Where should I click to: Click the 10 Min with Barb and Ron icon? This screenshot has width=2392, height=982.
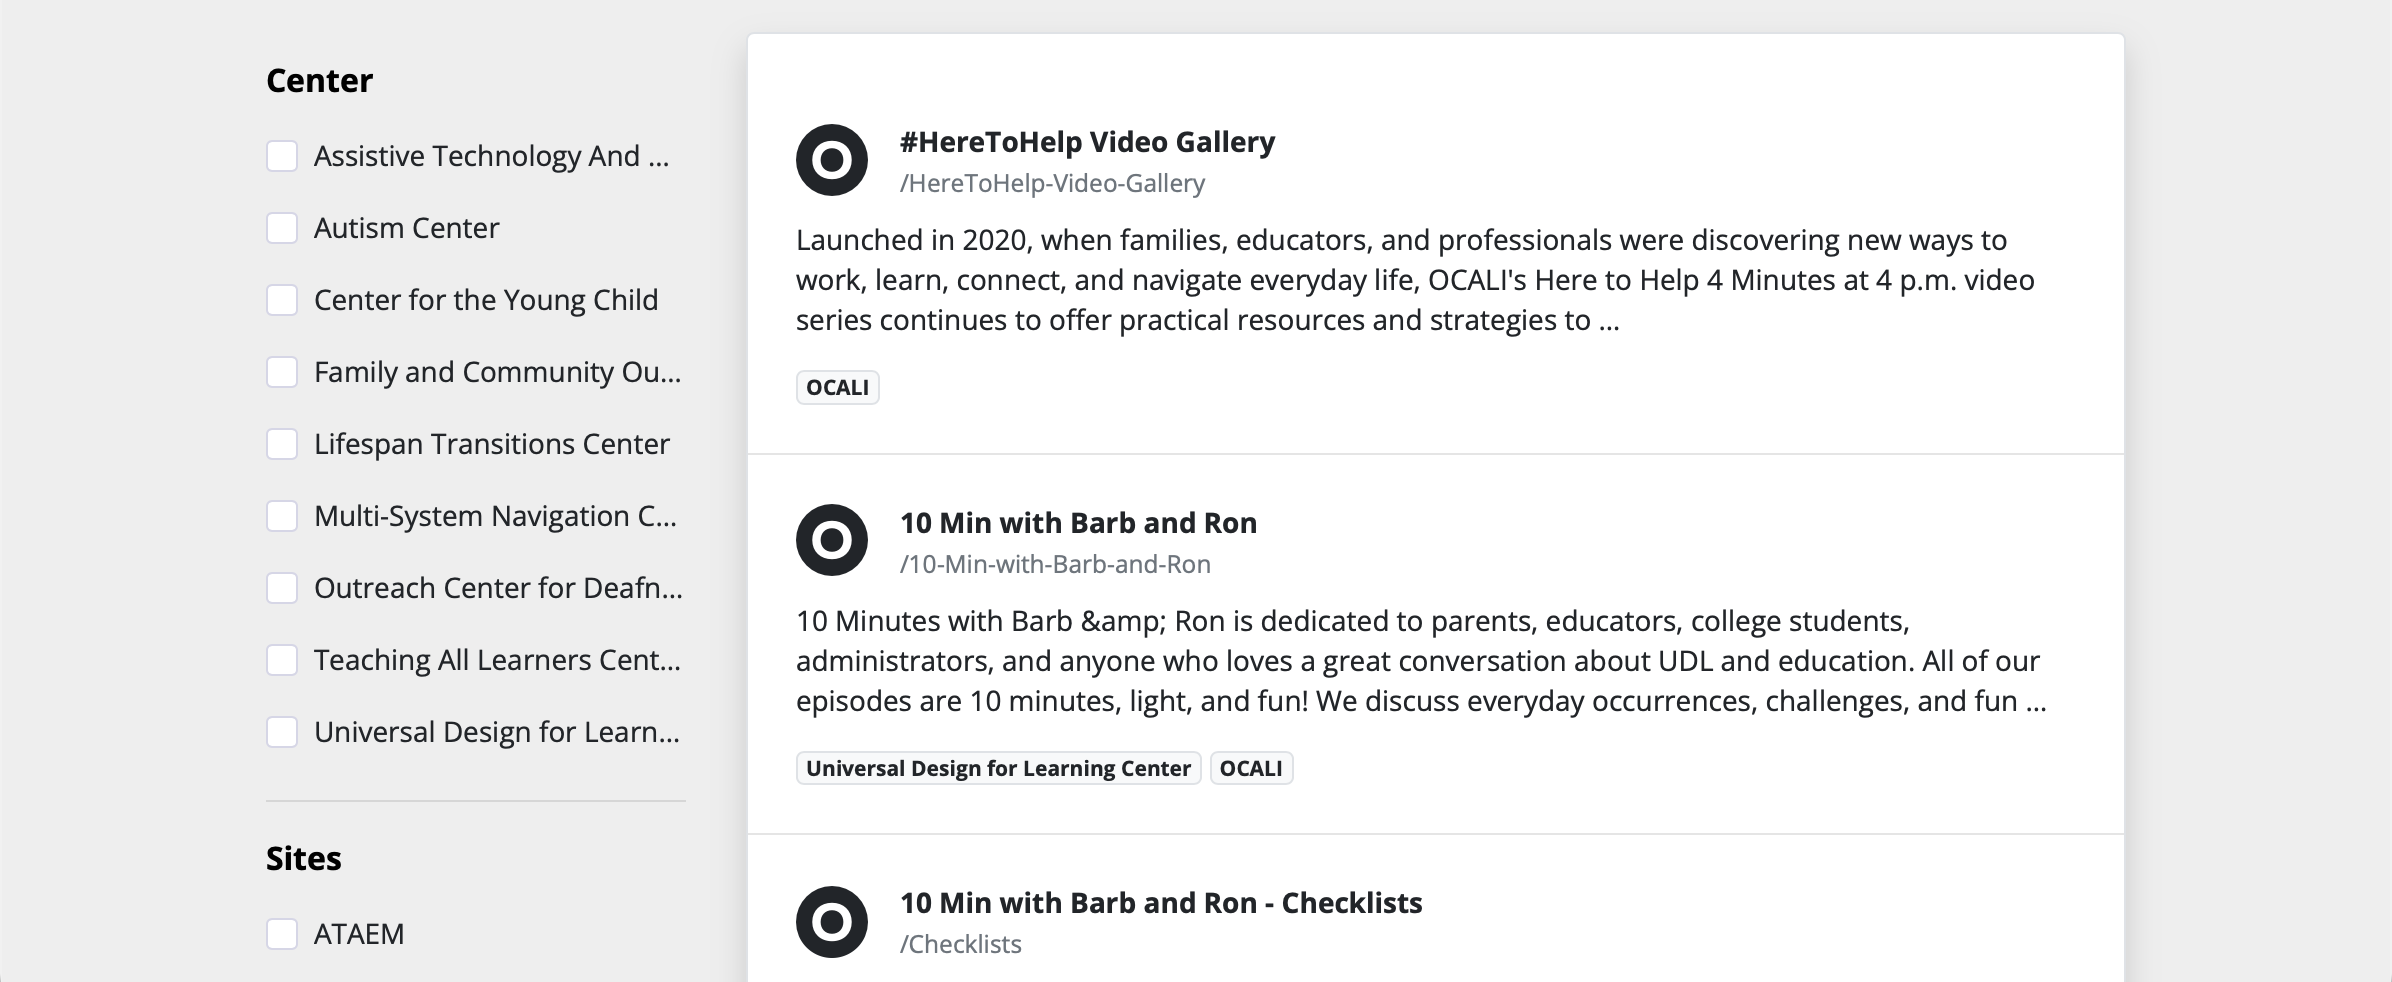(x=832, y=540)
